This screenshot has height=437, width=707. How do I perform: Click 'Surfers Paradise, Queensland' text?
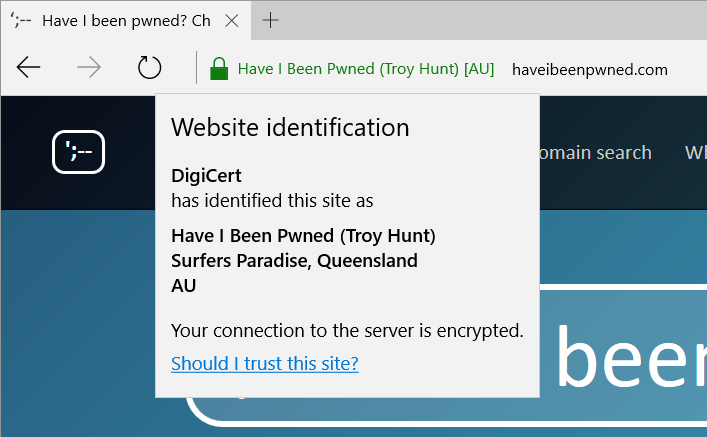294,261
